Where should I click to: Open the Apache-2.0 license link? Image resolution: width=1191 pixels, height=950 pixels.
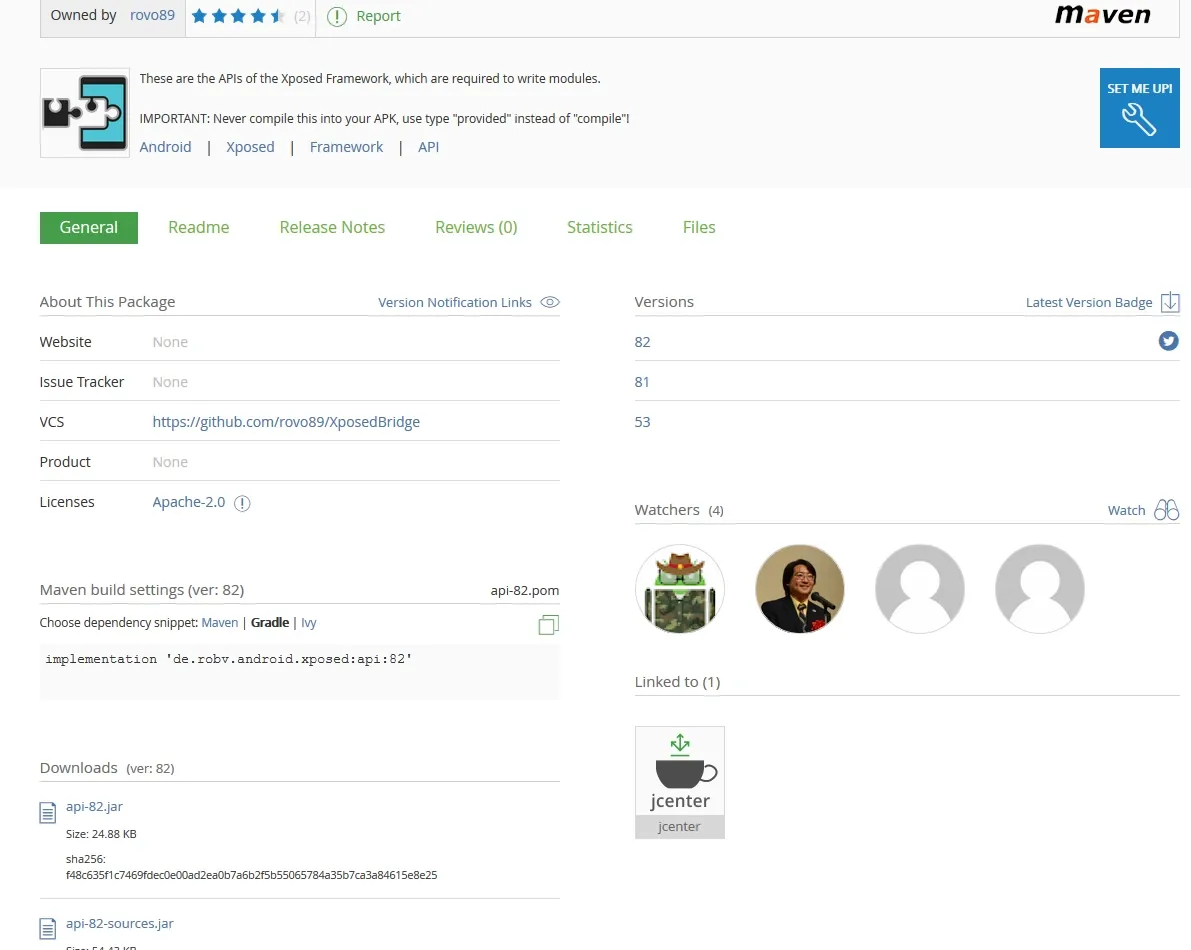(x=189, y=502)
